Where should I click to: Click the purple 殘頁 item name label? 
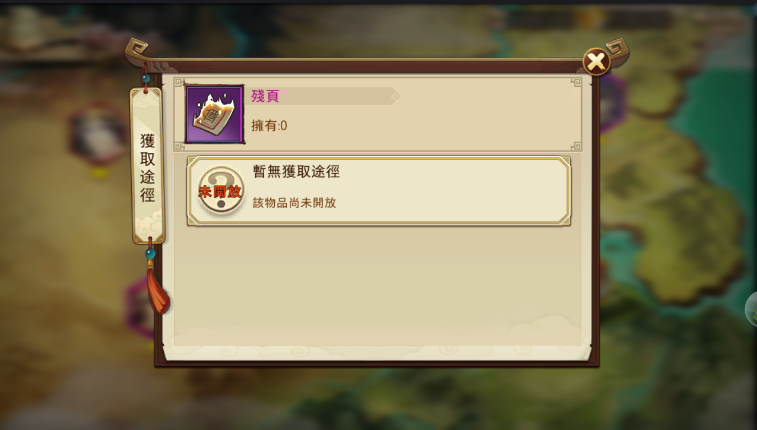265,96
